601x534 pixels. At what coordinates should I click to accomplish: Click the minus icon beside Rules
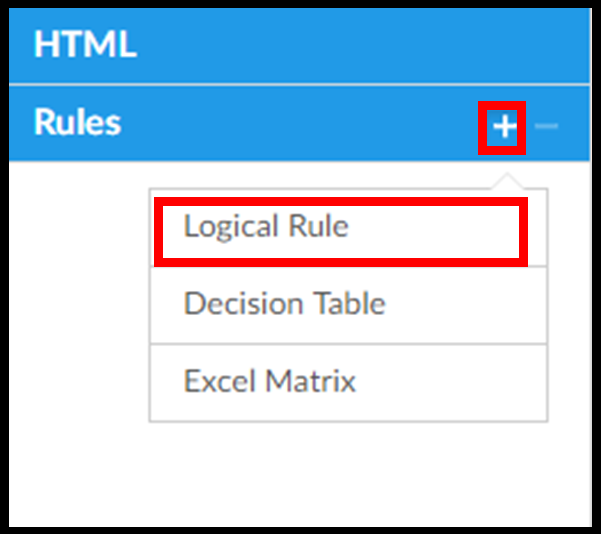tap(546, 126)
